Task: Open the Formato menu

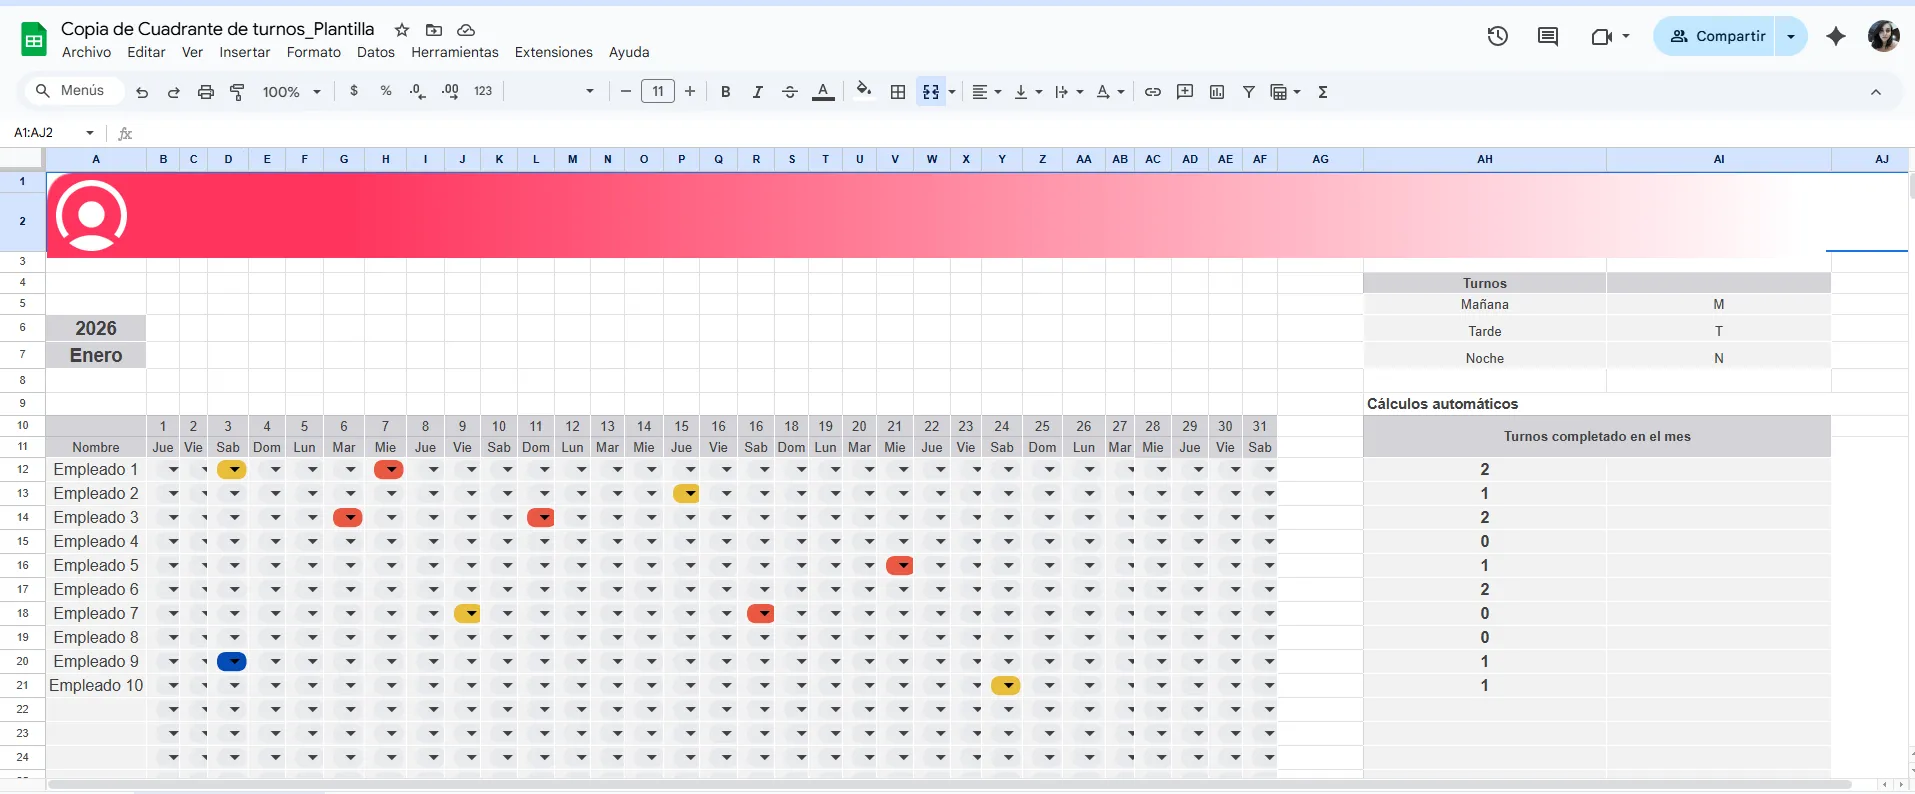Action: pos(313,52)
